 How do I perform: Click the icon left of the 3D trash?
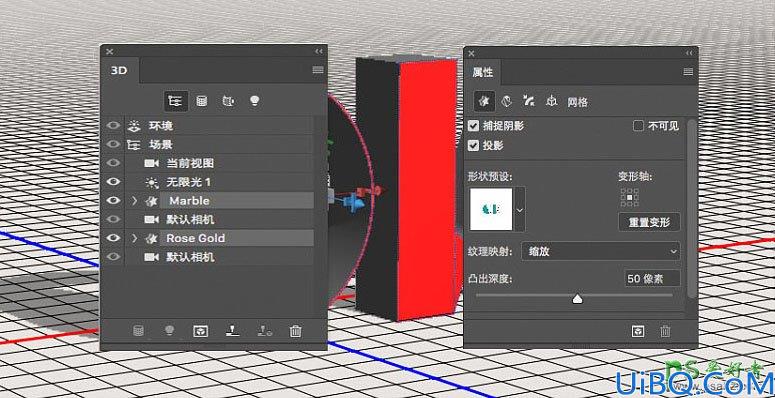pos(264,331)
